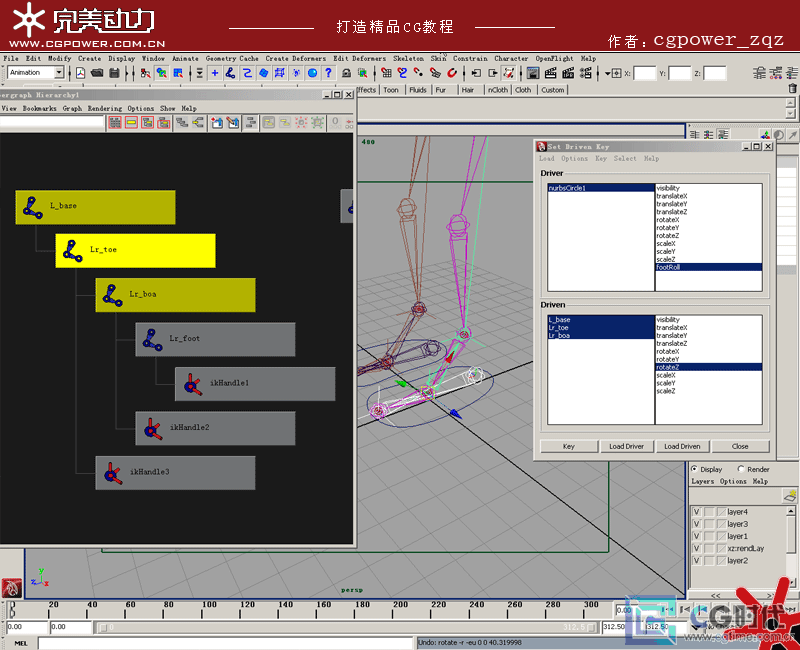
Task: Open the Render View window icon
Action: tap(533, 73)
